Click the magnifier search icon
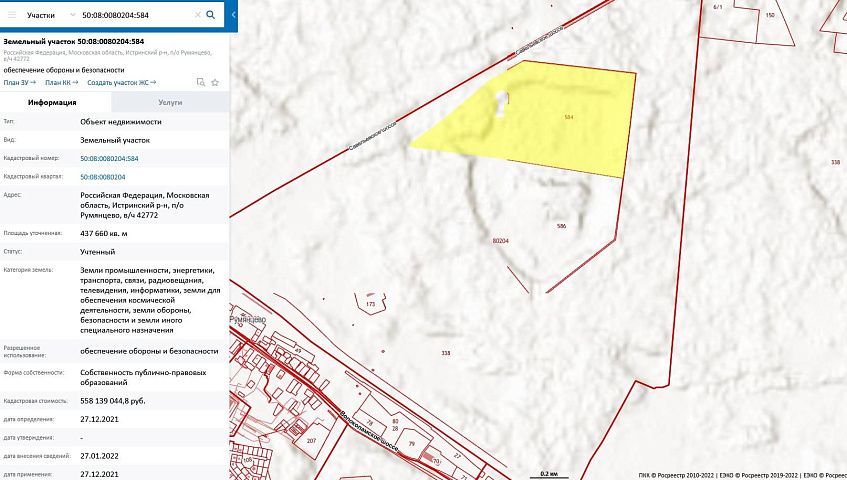The image size is (847, 480). pyautogui.click(x=210, y=16)
